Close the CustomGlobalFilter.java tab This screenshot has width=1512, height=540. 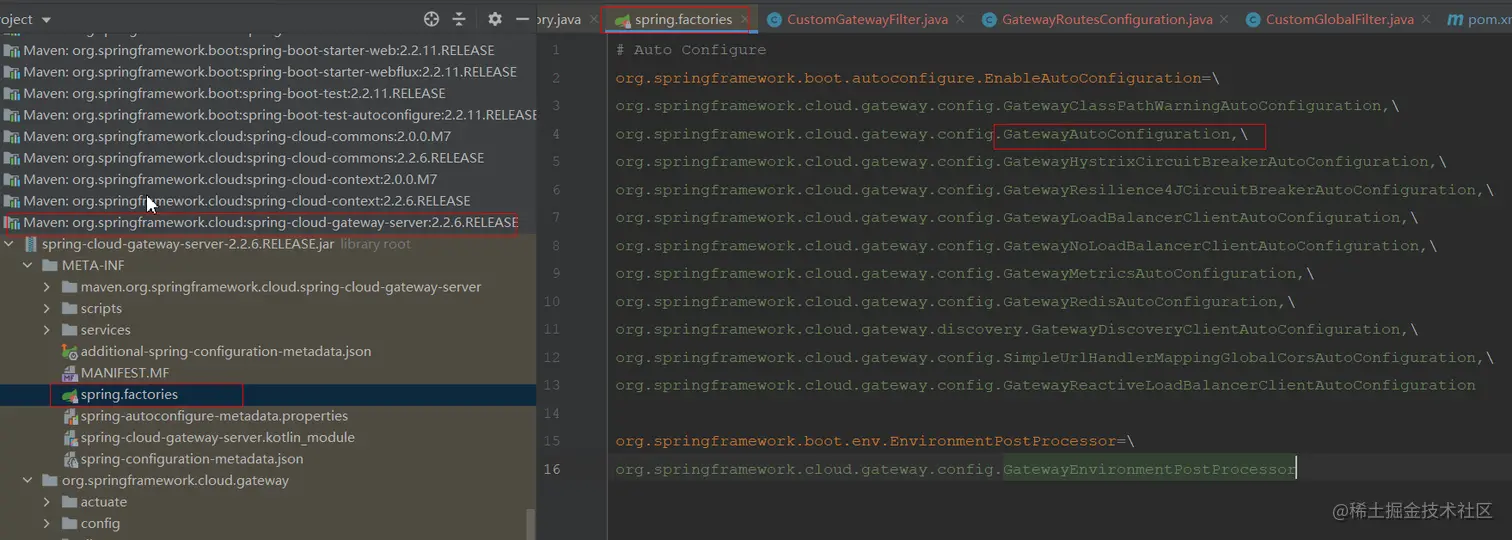coord(1425,20)
